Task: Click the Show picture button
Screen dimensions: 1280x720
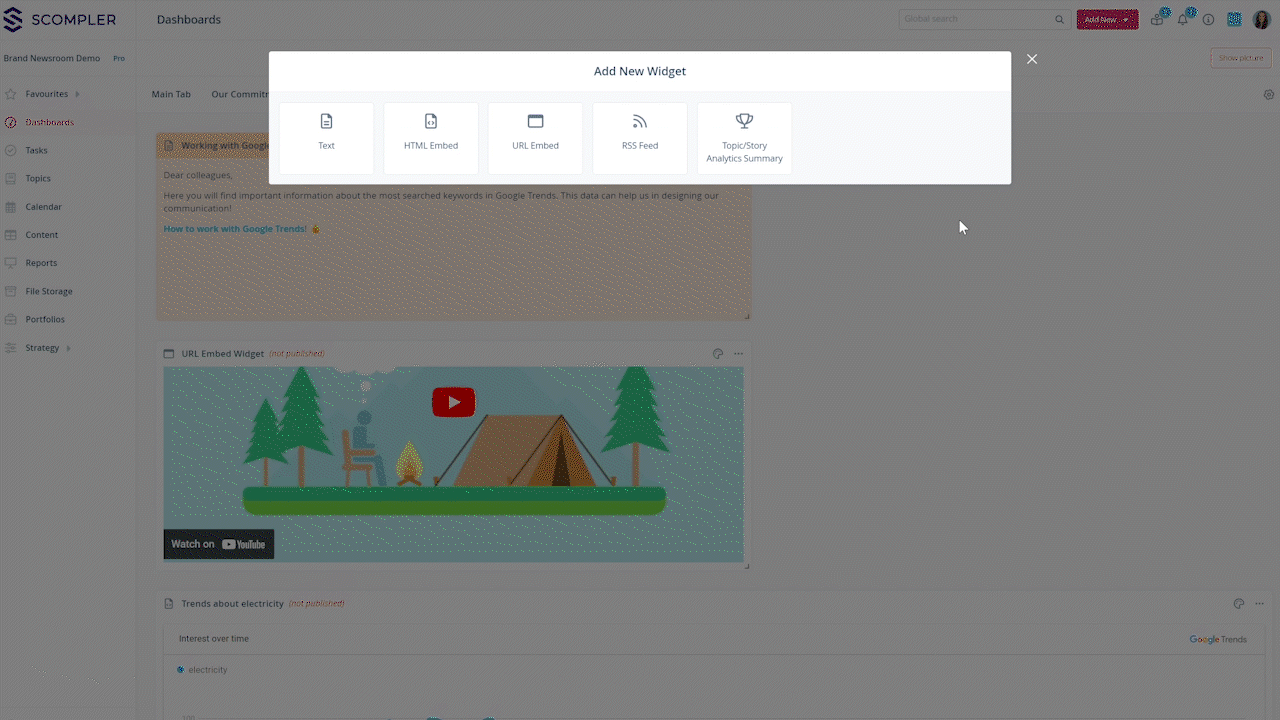Action: (1240, 58)
